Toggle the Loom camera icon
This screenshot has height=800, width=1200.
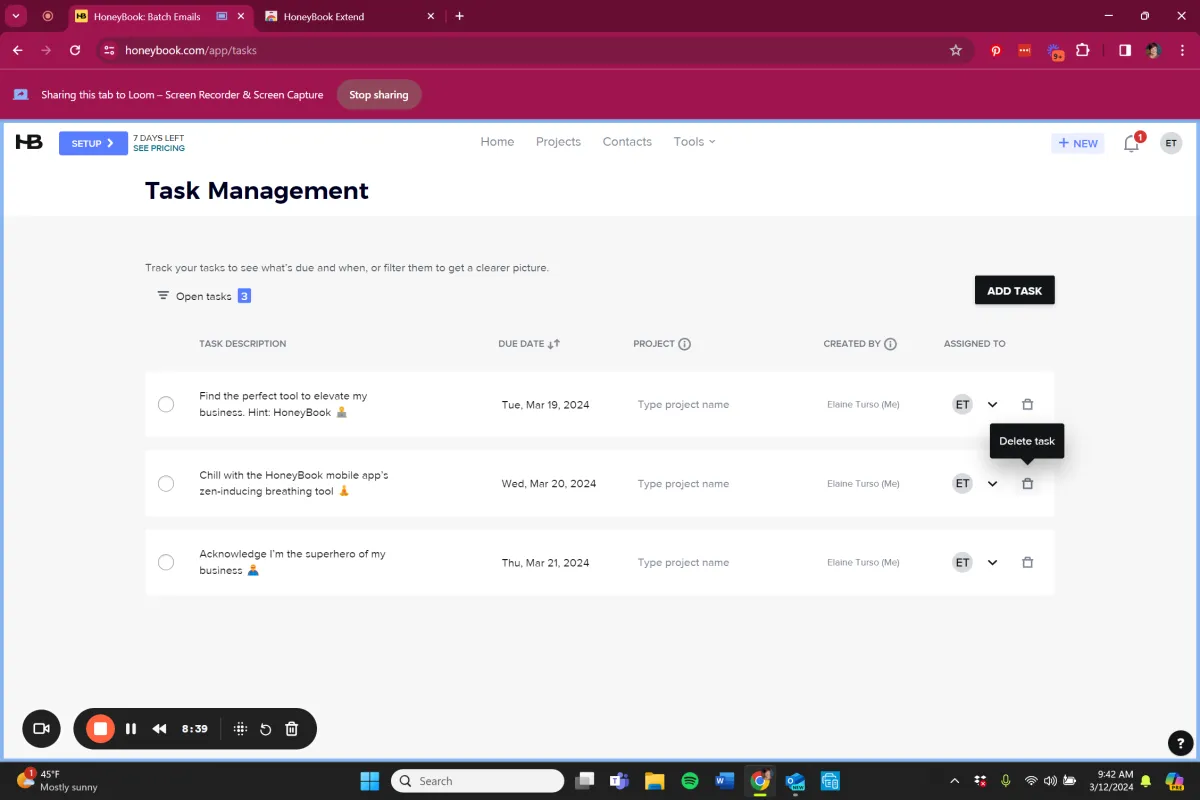(41, 729)
